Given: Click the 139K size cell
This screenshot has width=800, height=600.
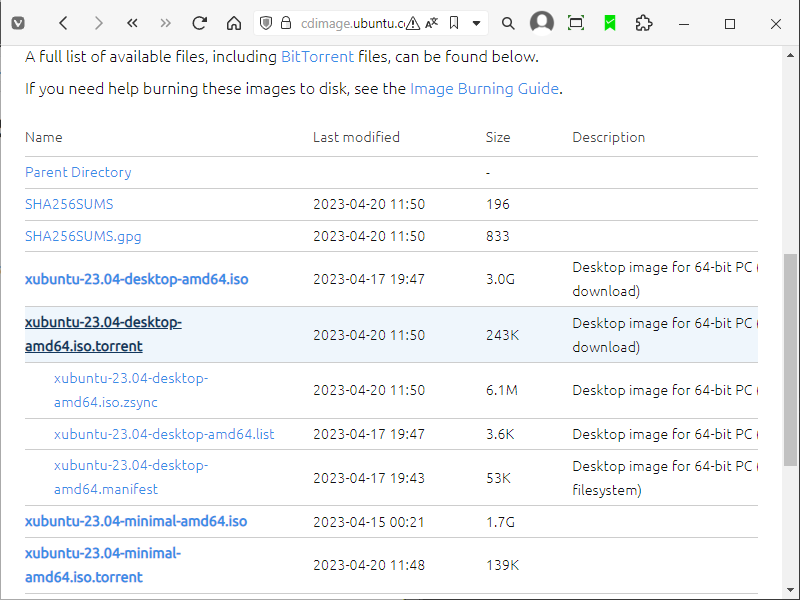Looking at the screenshot, I should tap(503, 565).
